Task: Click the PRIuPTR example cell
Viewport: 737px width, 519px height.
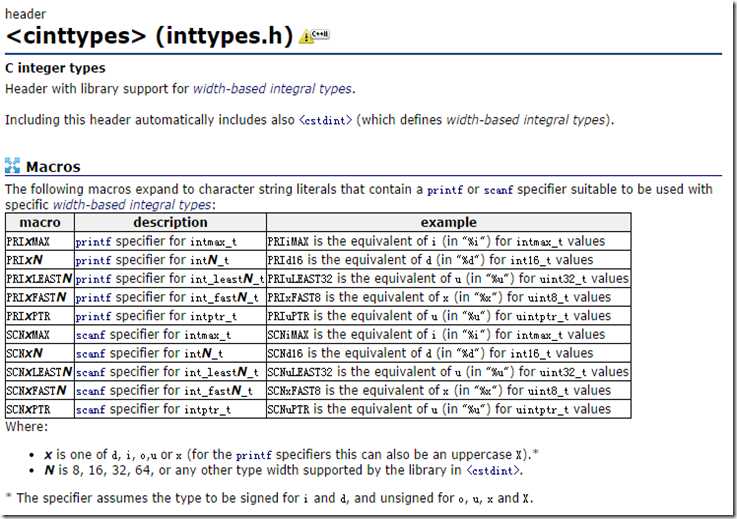Action: tap(448, 316)
